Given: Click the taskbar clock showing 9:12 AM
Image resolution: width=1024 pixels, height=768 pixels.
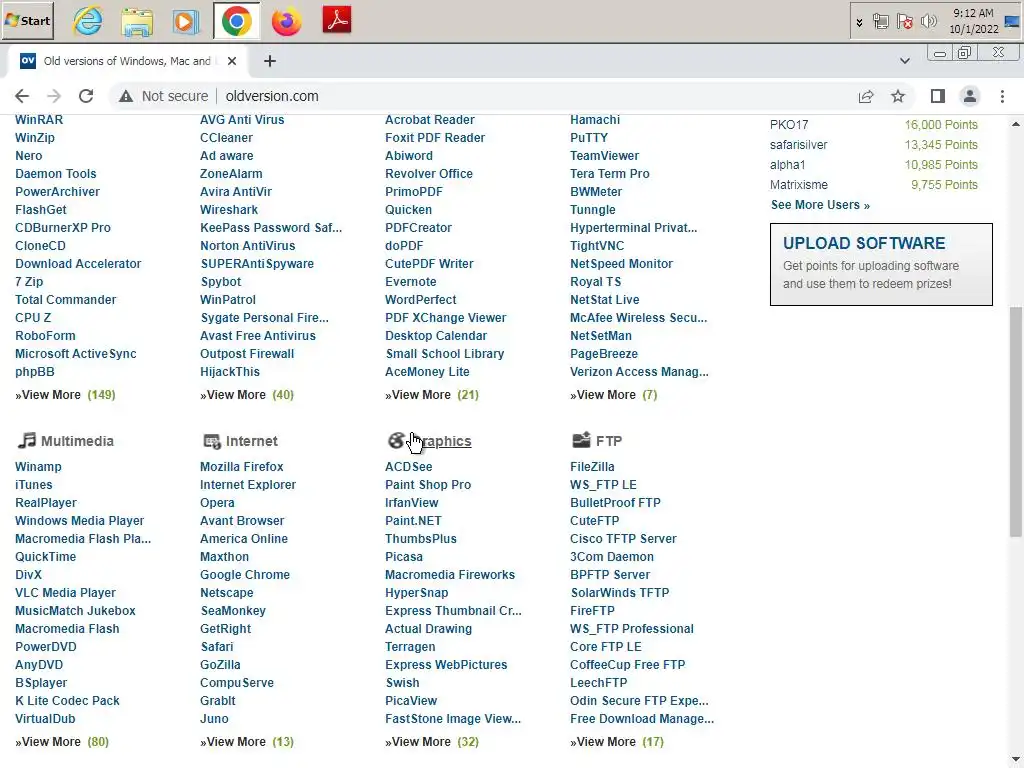Looking at the screenshot, I should (x=973, y=21).
